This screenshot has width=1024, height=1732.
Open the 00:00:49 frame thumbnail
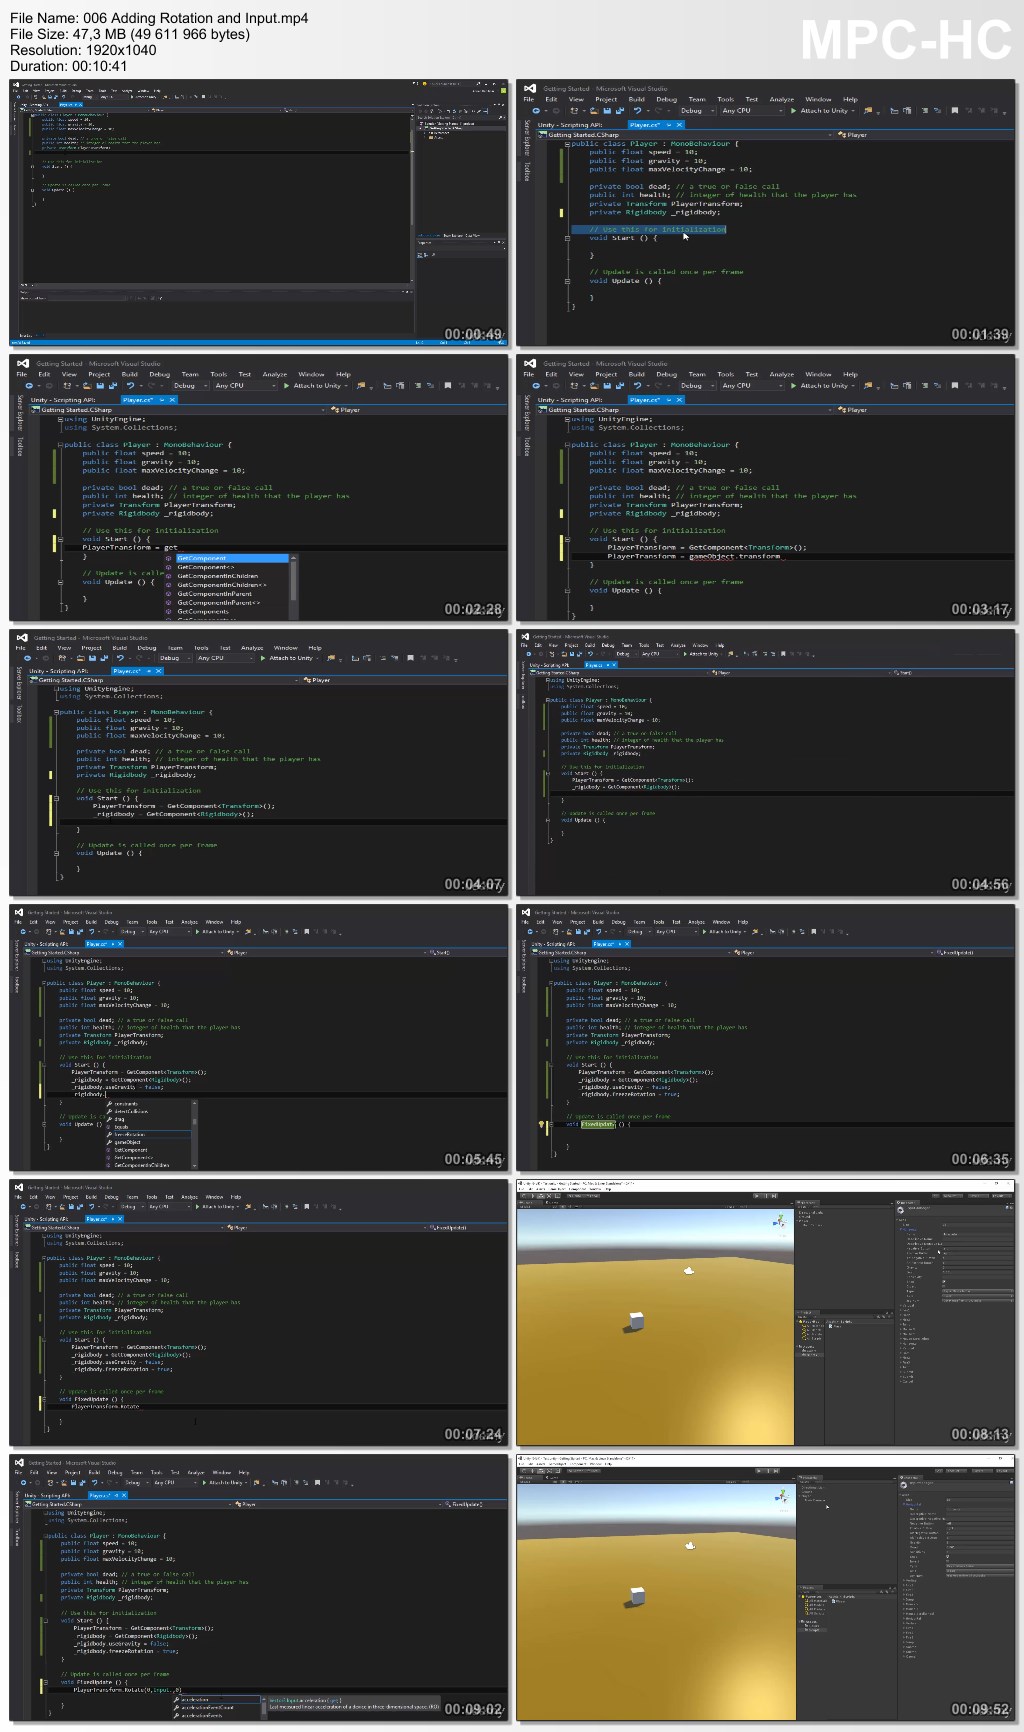tap(258, 213)
